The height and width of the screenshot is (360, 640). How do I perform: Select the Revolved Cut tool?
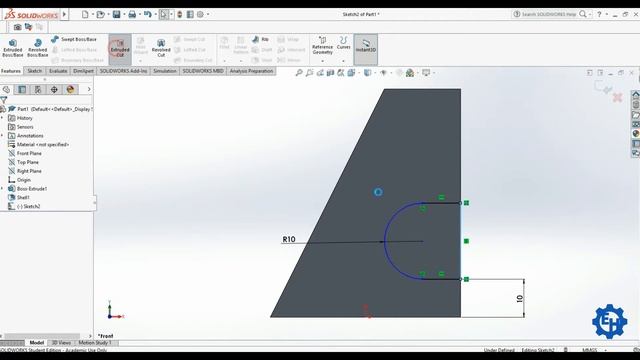pos(161,48)
